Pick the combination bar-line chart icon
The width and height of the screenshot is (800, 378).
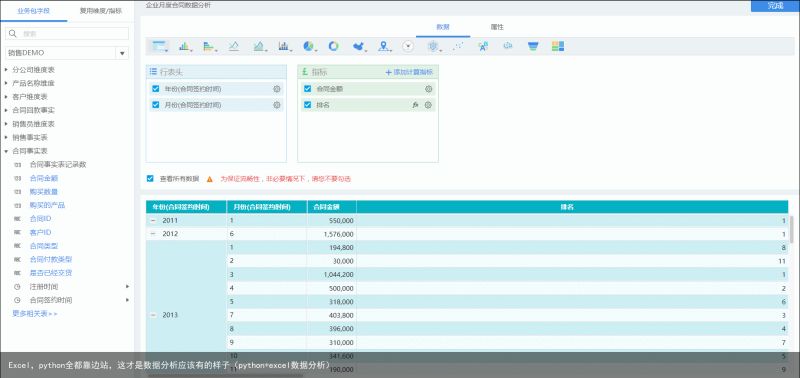284,46
